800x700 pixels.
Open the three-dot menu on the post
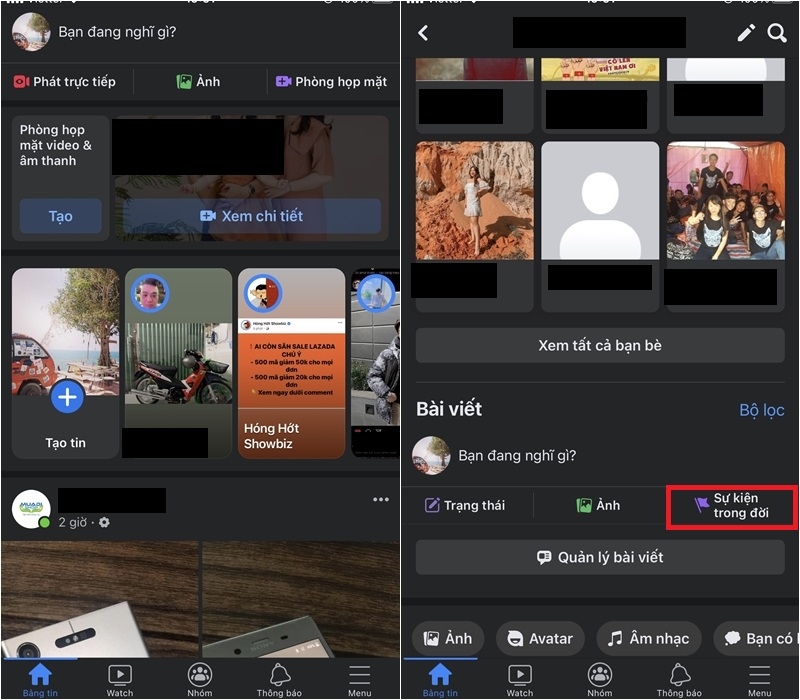click(x=380, y=499)
